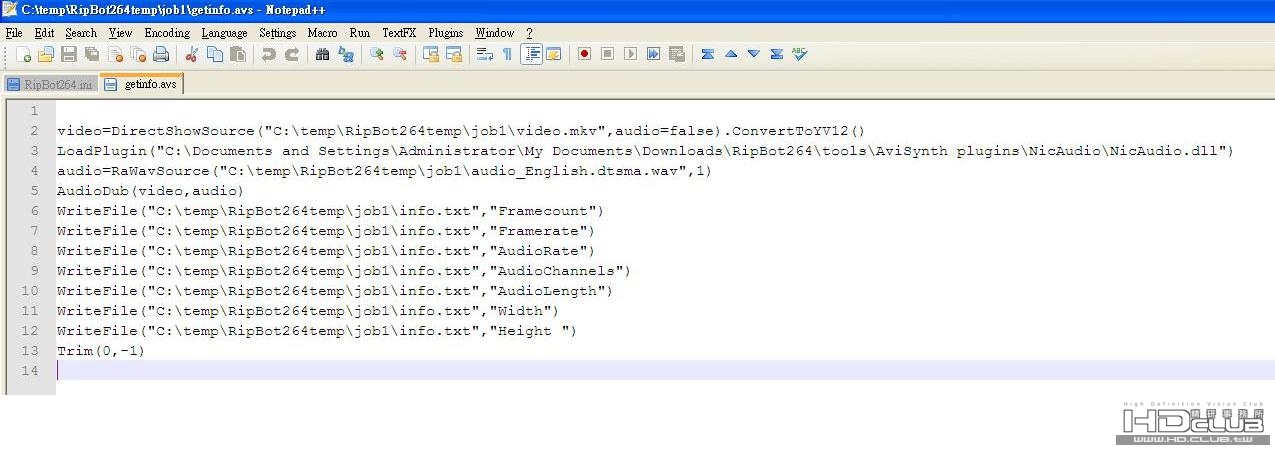Click the DirectShowSource line of code
1275x450 pixels.
[x=460, y=131]
